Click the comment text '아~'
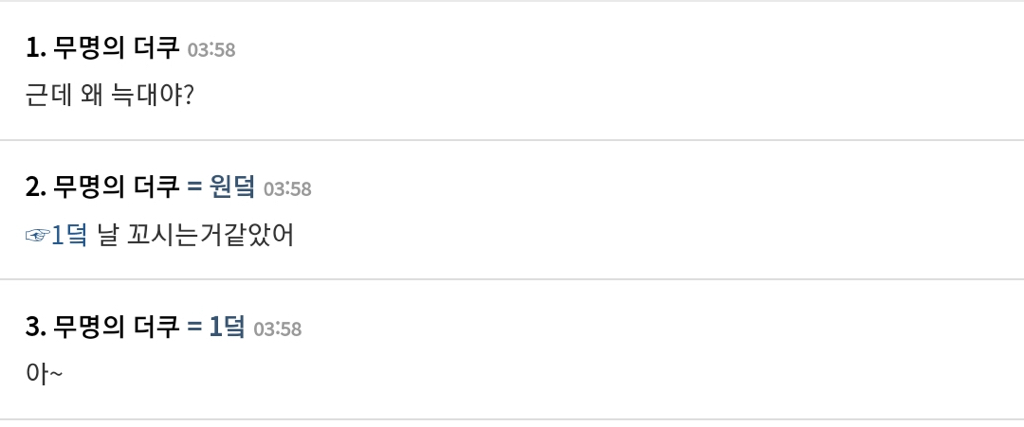This screenshot has width=1024, height=427. coord(45,376)
